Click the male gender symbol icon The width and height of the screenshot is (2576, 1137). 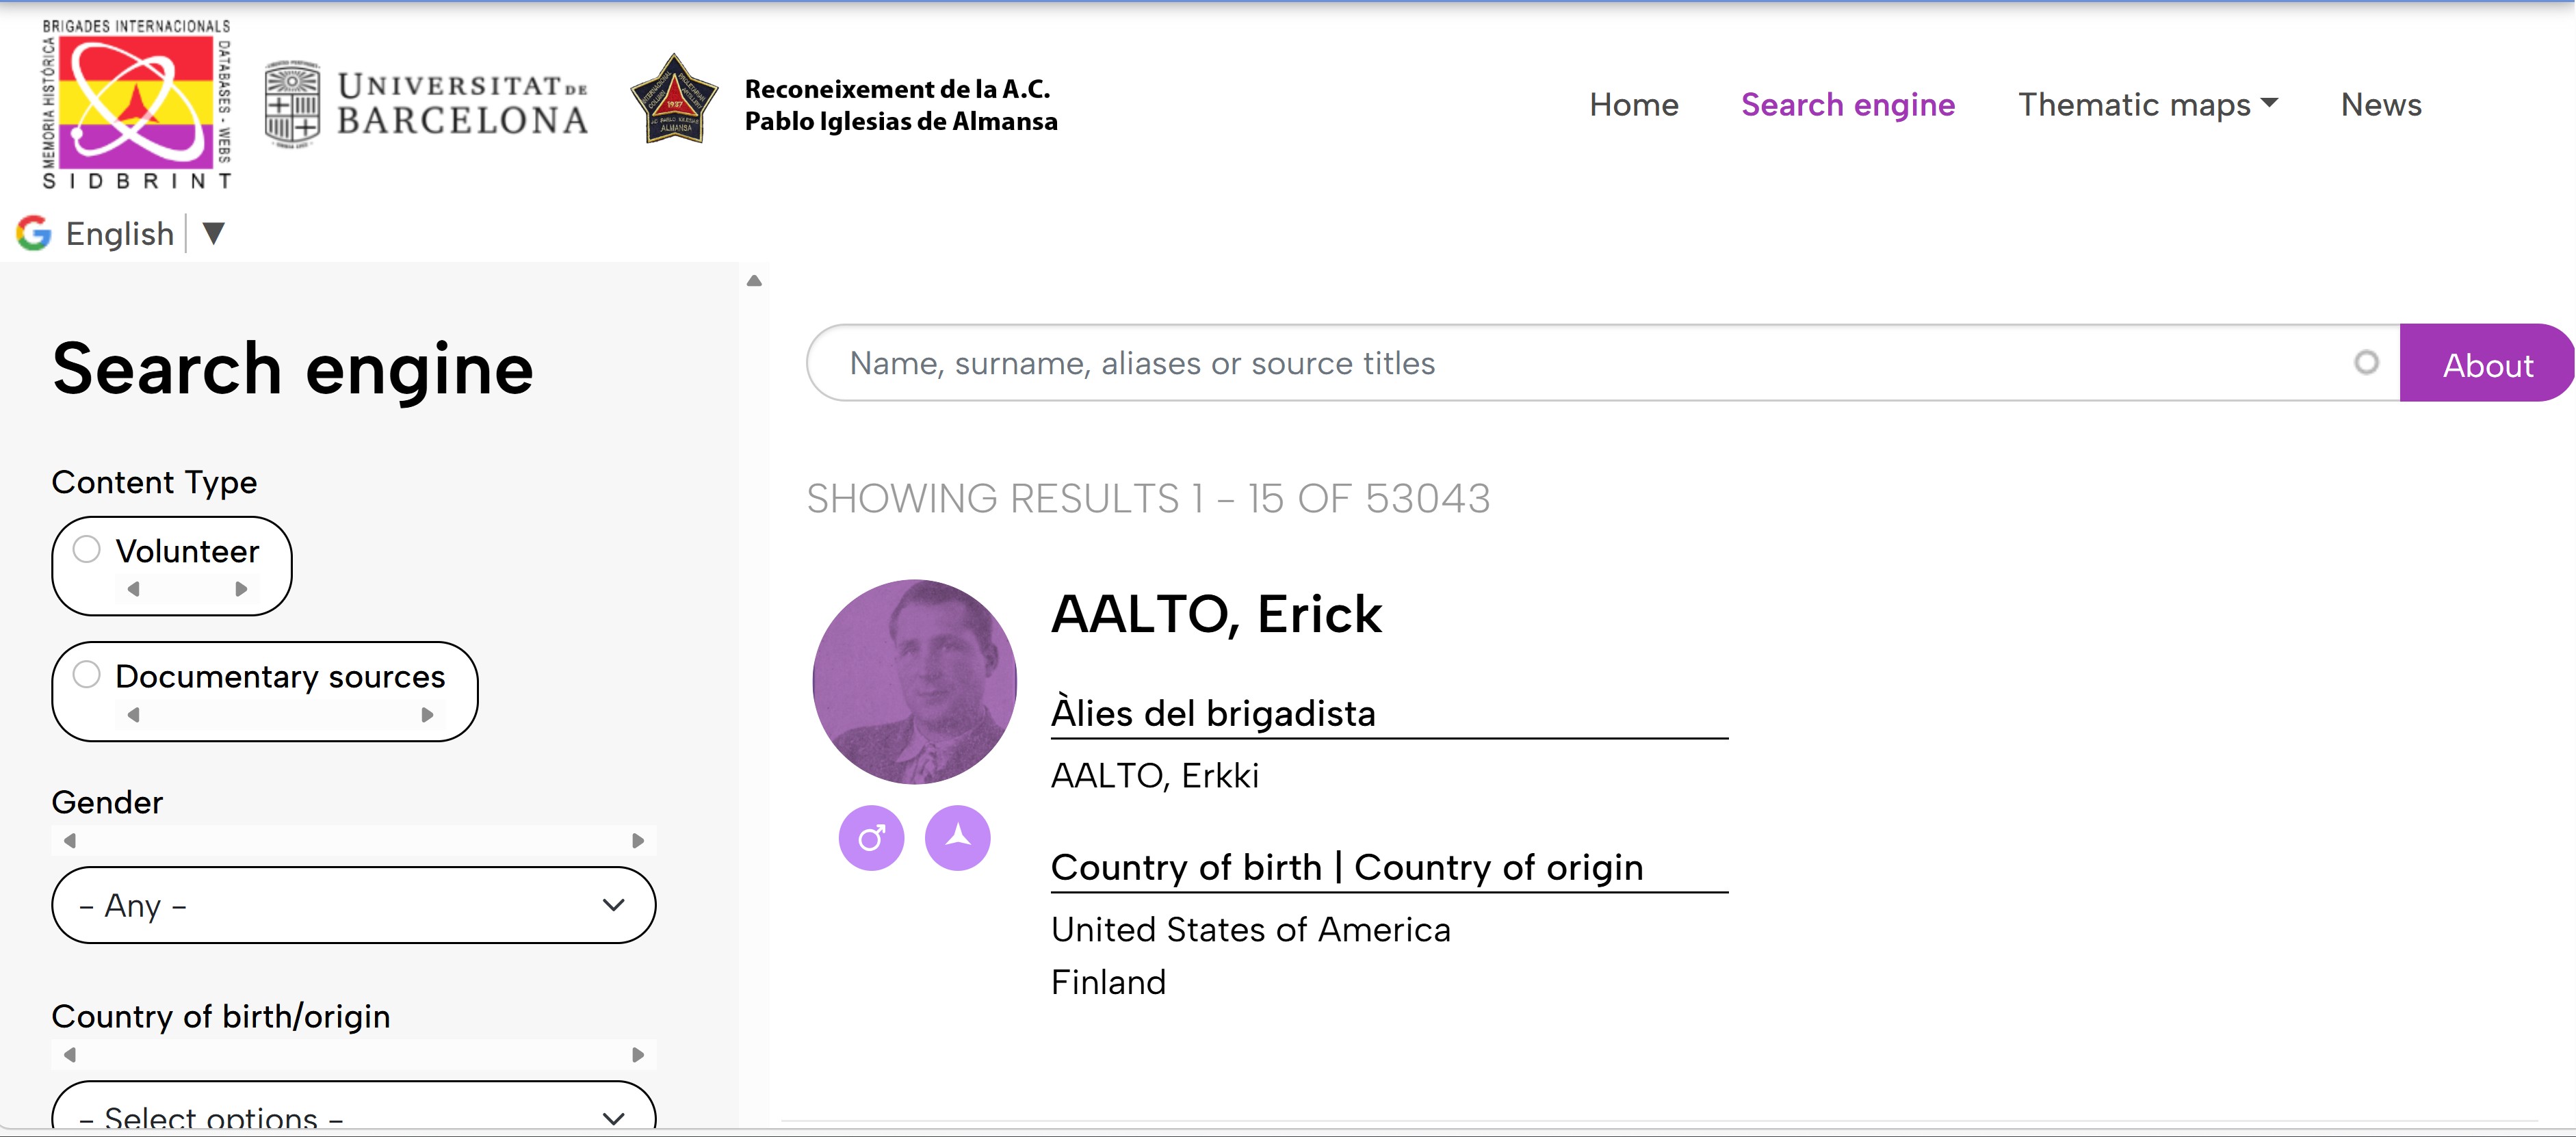pyautogui.click(x=871, y=838)
